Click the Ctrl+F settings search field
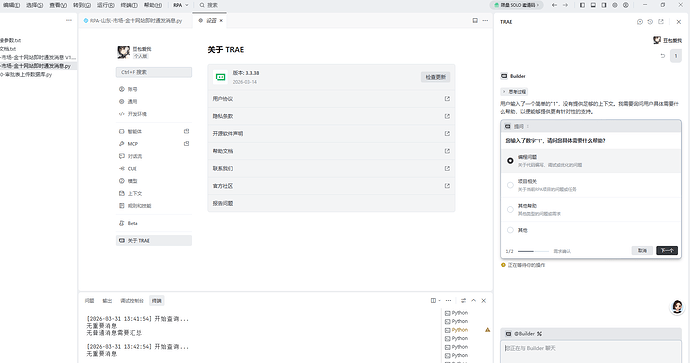Screen dimensions: 690x363 pyautogui.click(x=154, y=72)
